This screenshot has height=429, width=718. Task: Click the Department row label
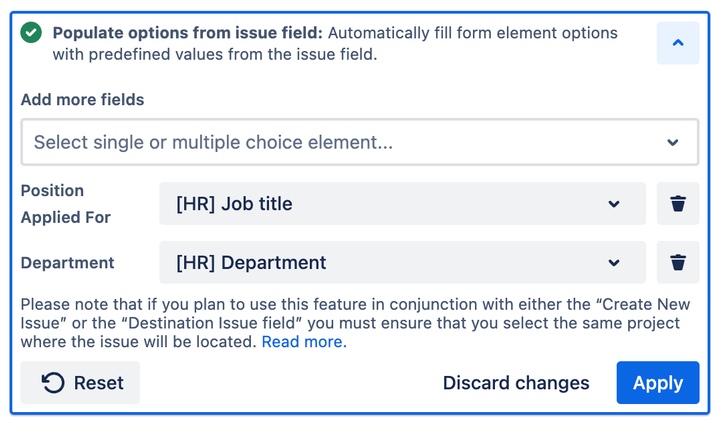coord(67,263)
